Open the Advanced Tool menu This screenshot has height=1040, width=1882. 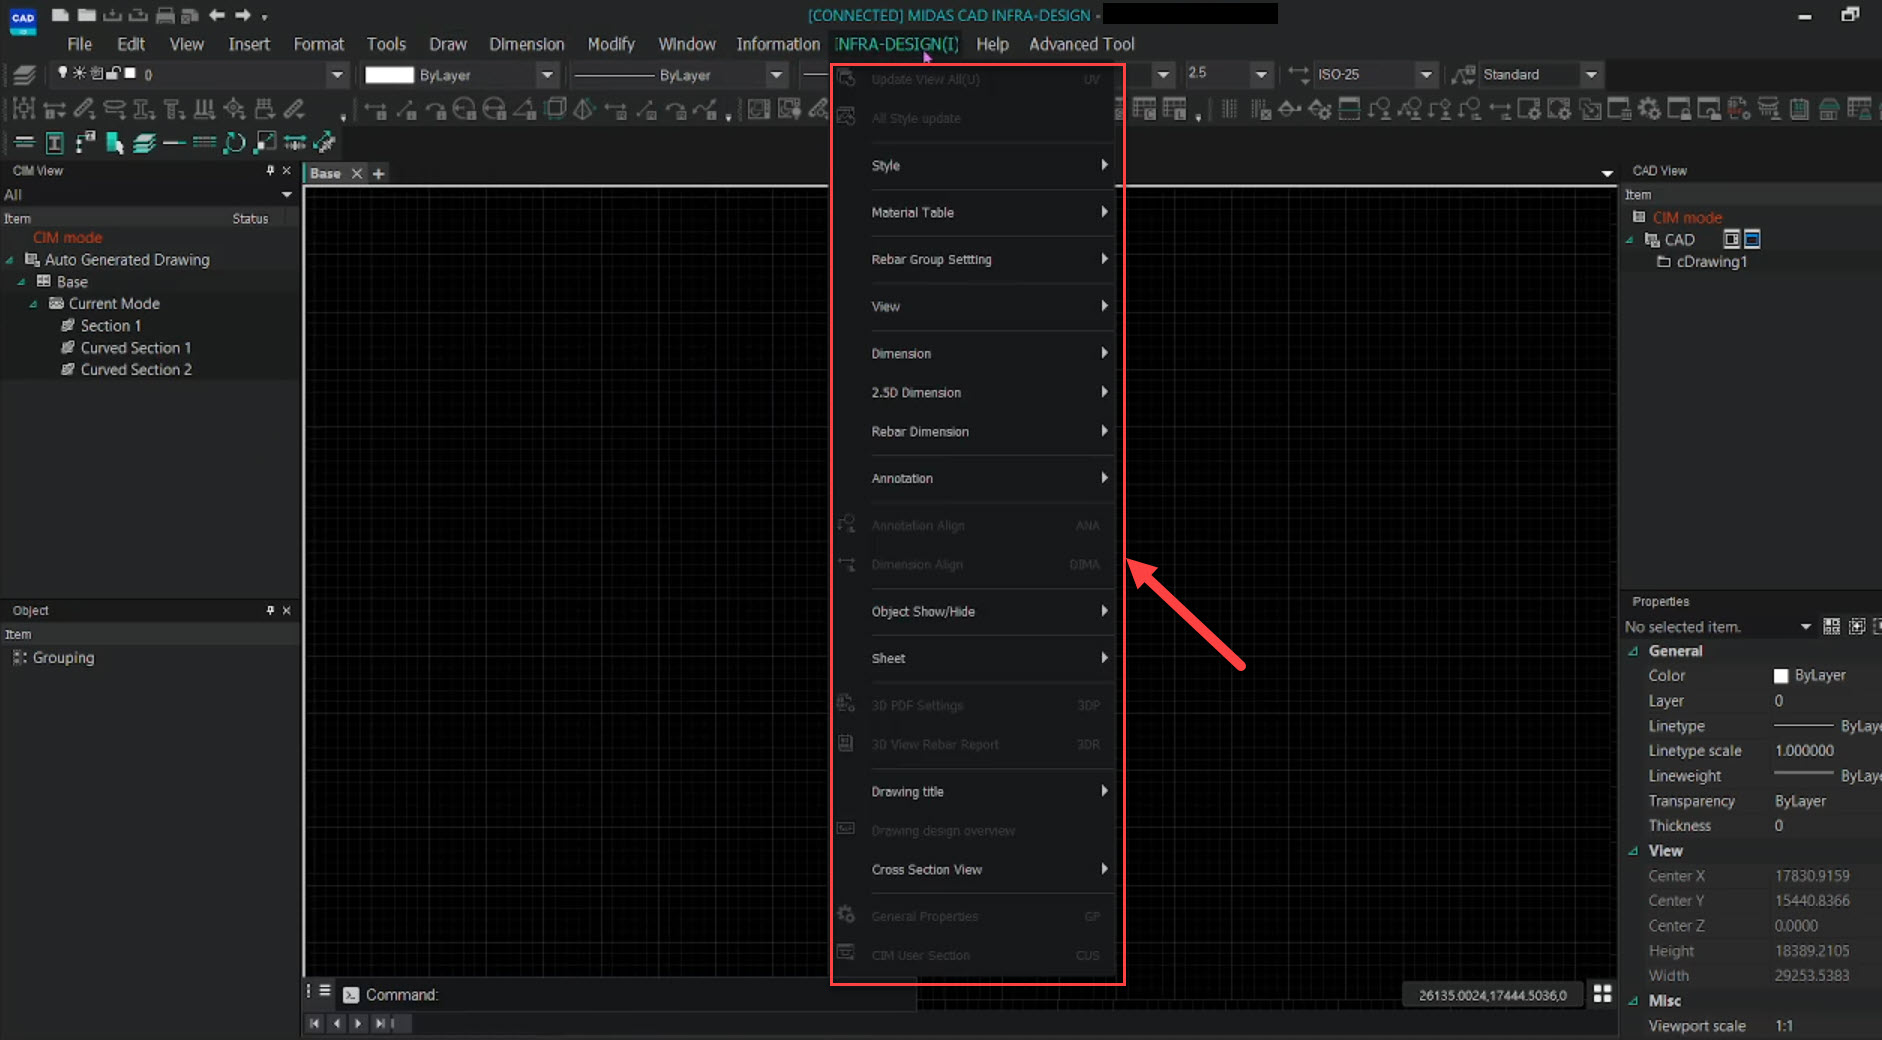click(1081, 44)
